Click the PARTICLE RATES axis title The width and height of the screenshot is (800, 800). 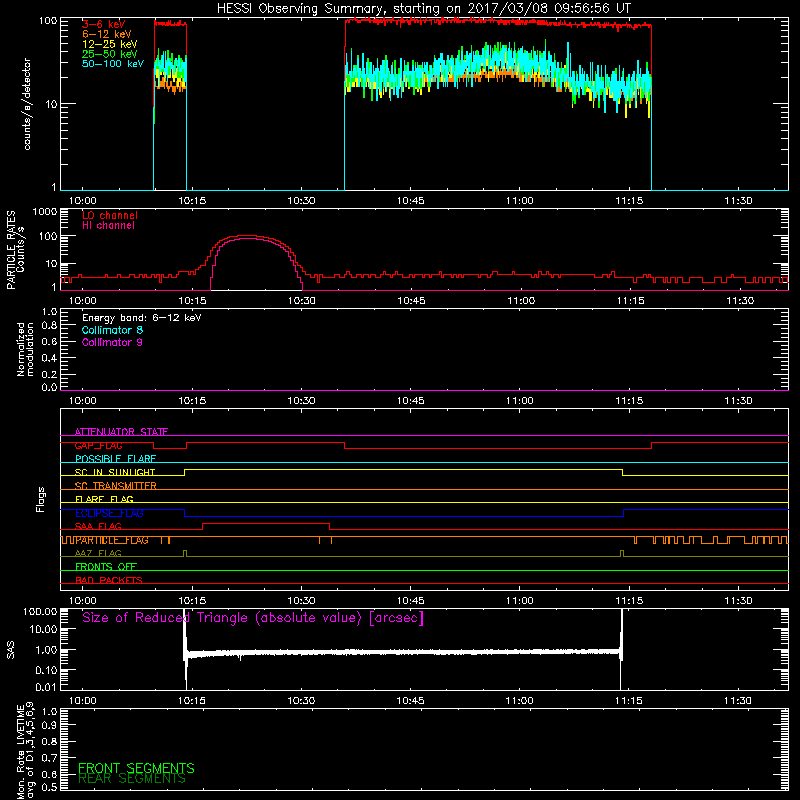tap(11, 250)
